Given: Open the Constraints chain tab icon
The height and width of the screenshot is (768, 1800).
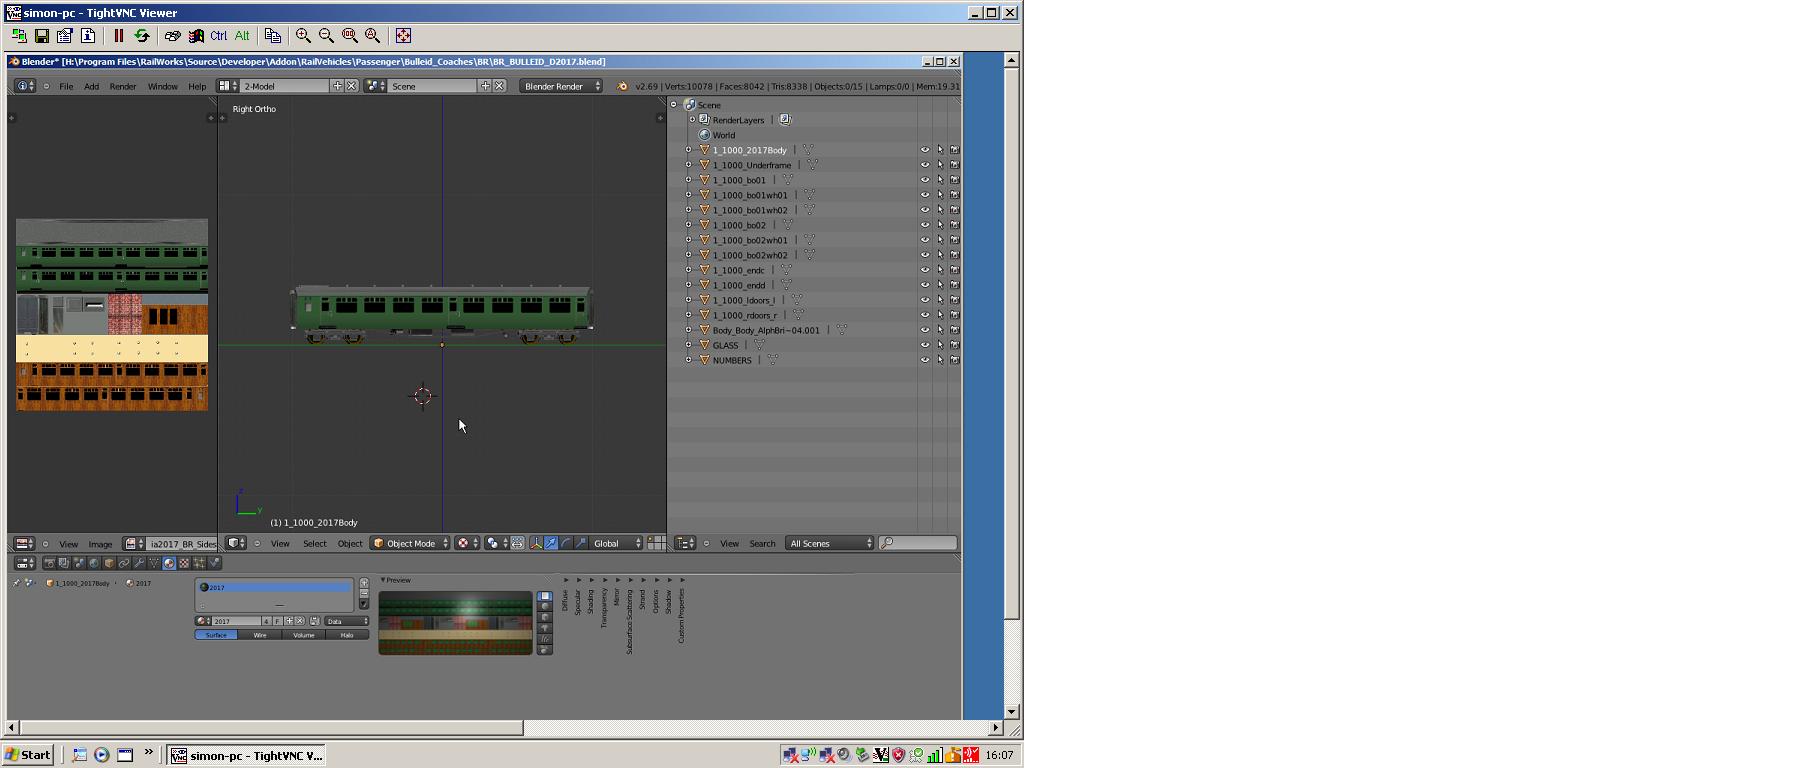Looking at the screenshot, I should tap(124, 563).
